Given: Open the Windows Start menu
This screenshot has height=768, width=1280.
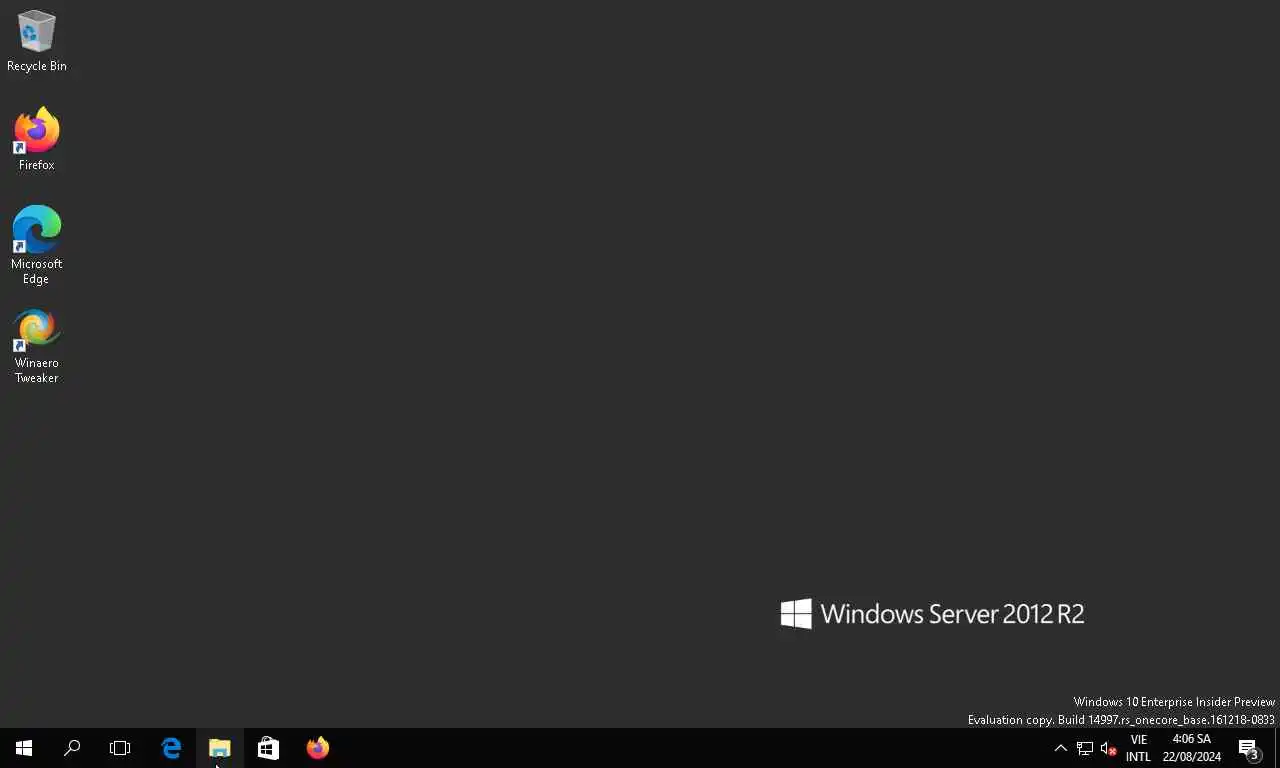Looking at the screenshot, I should point(24,748).
